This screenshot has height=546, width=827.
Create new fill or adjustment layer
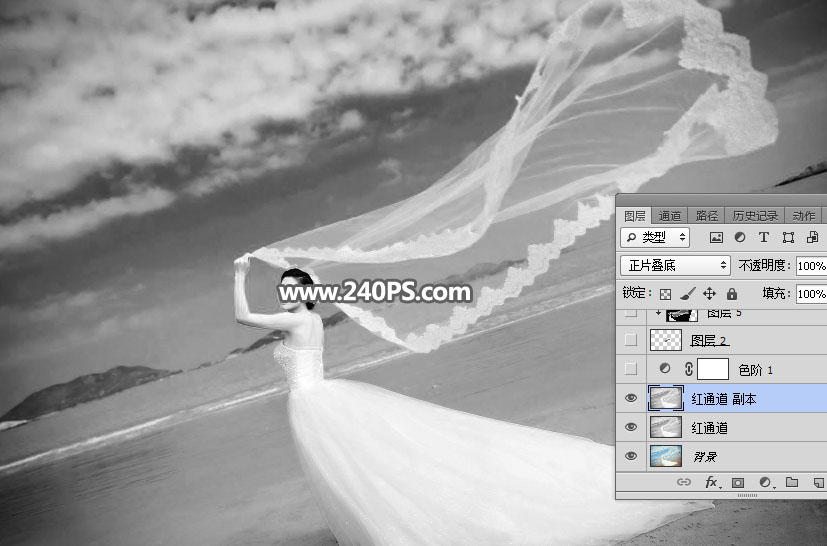(x=765, y=482)
